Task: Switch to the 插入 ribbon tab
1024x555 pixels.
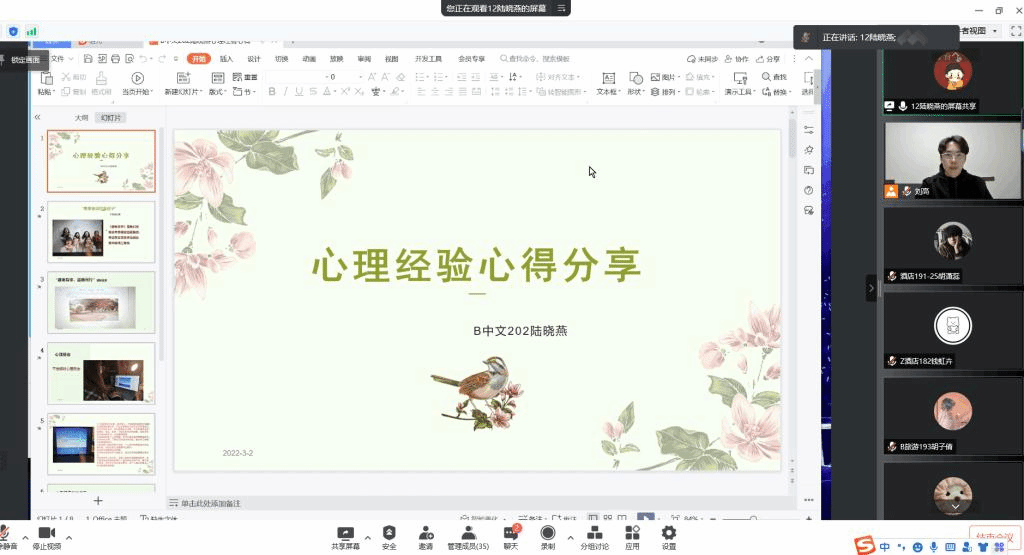Action: (227, 59)
